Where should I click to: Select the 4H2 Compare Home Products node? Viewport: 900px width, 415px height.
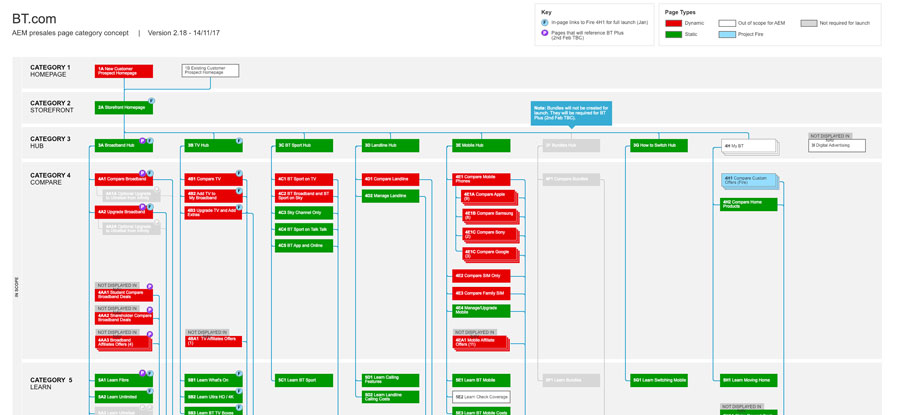(x=748, y=204)
